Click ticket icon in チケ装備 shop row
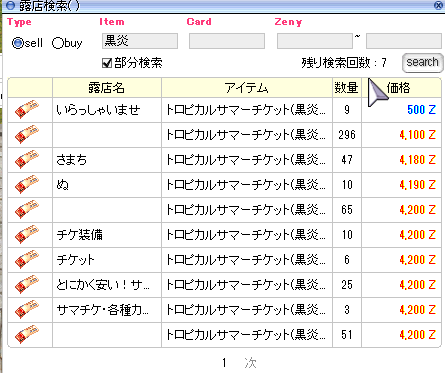 pyautogui.click(x=27, y=234)
